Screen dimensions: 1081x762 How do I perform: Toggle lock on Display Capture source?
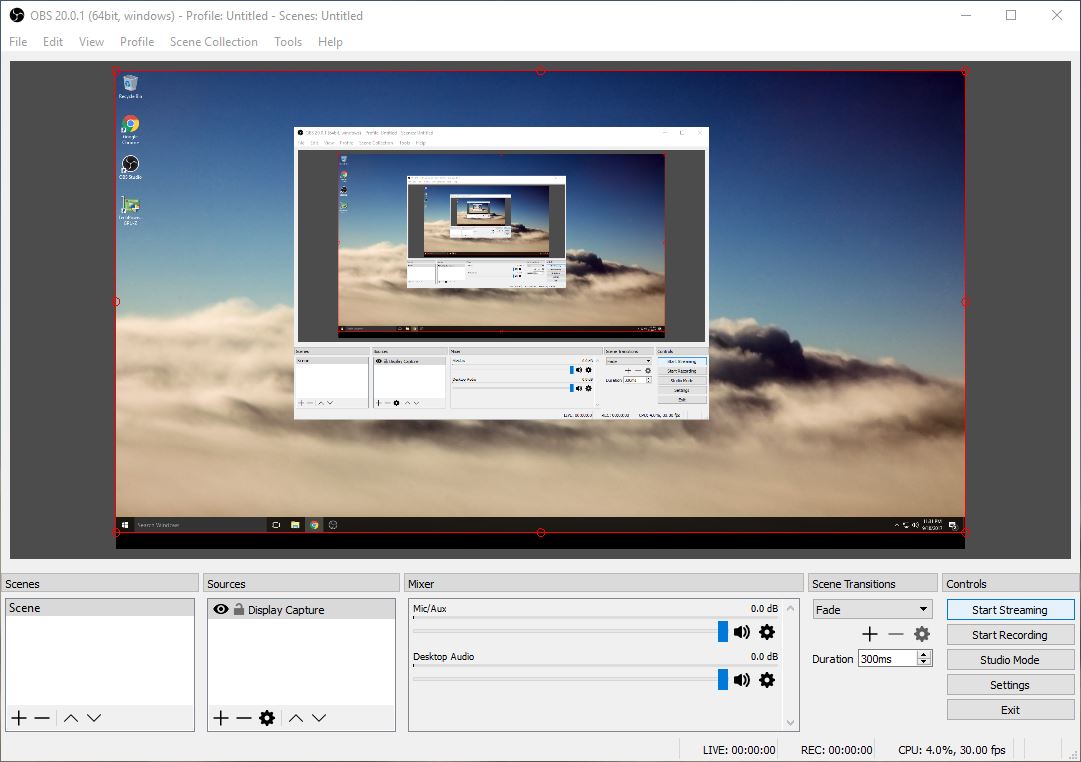pos(239,609)
